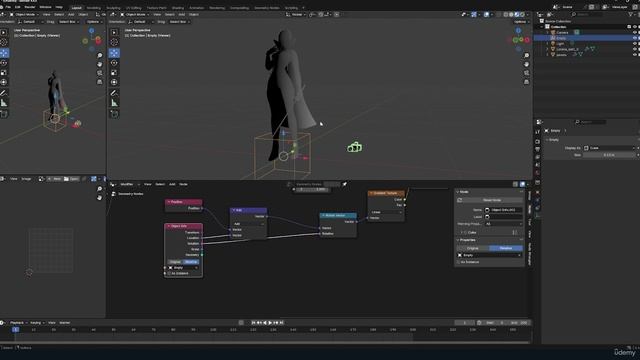
Task: Collapse the Node panel in sidebar
Action: (458, 192)
